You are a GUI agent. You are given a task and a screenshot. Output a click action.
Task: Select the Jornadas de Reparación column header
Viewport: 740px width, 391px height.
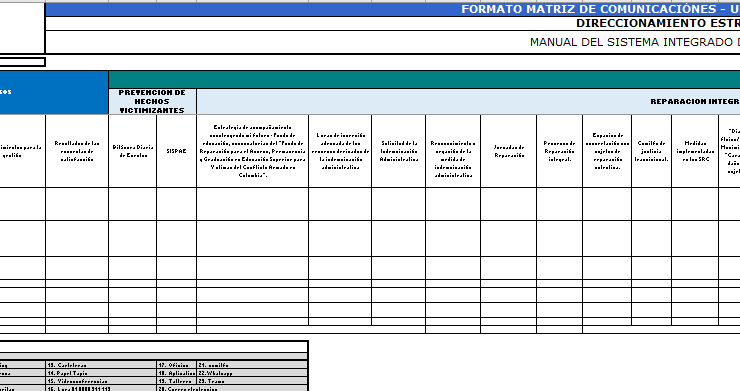pyautogui.click(x=509, y=151)
